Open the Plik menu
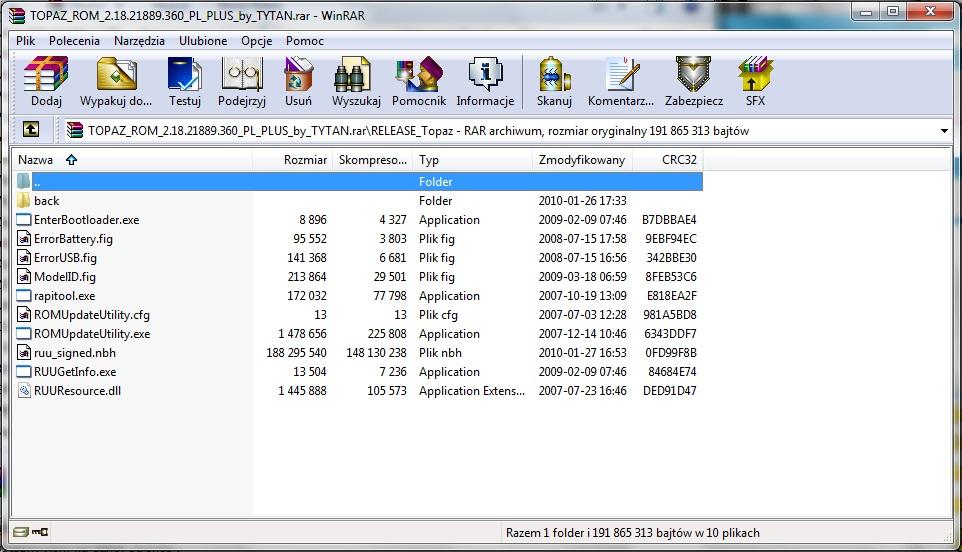The height and width of the screenshot is (552, 962). tap(26, 41)
